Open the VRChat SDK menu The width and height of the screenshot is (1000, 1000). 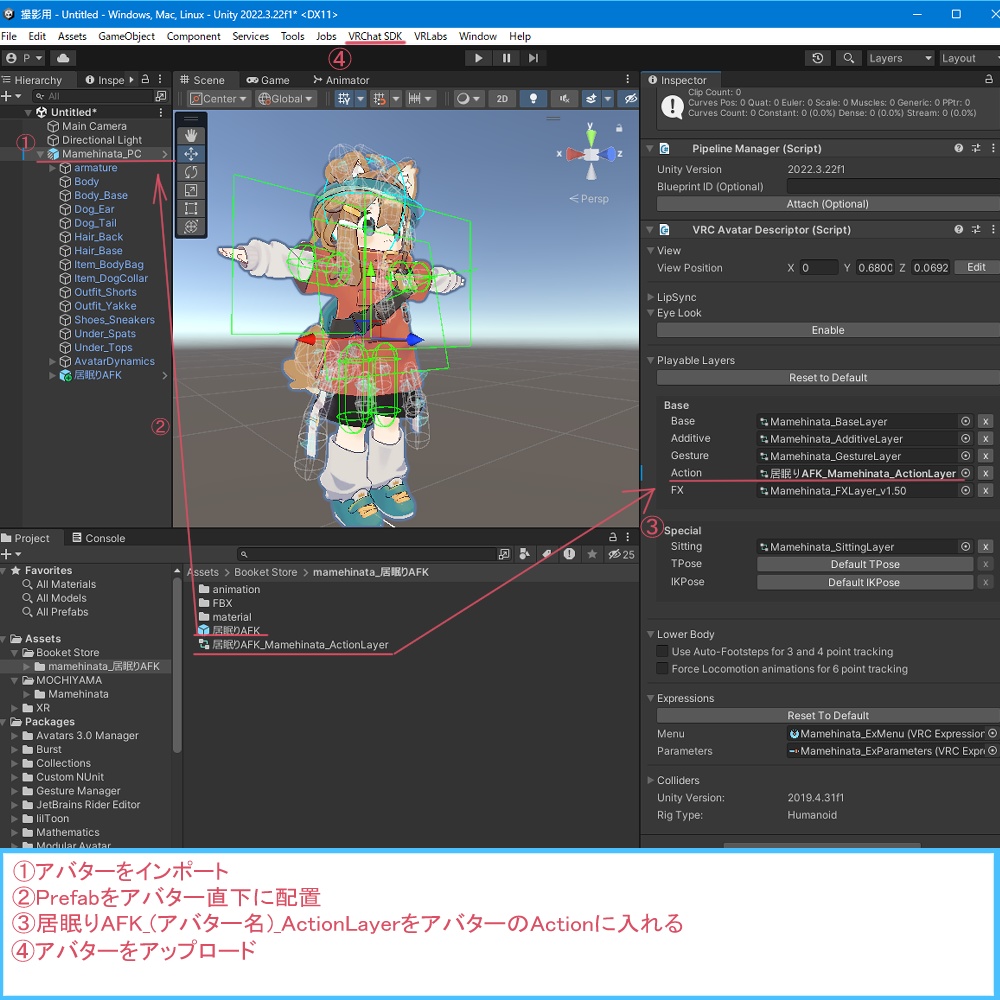click(x=375, y=36)
